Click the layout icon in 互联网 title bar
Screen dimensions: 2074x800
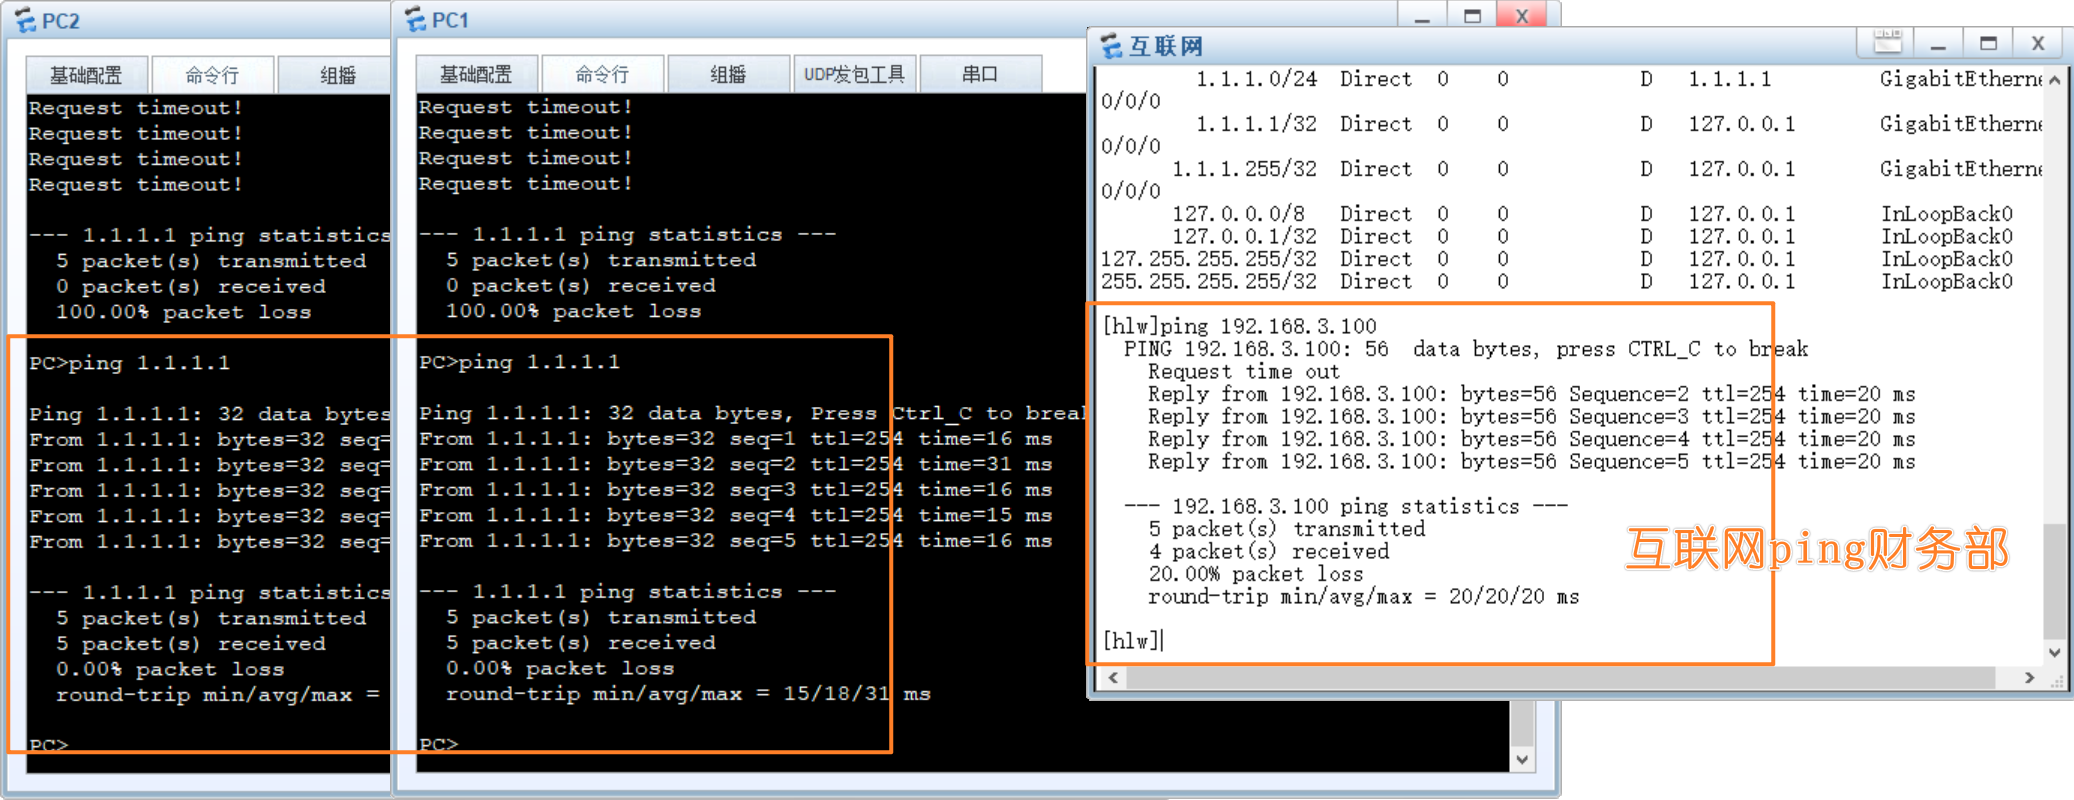[x=1887, y=43]
